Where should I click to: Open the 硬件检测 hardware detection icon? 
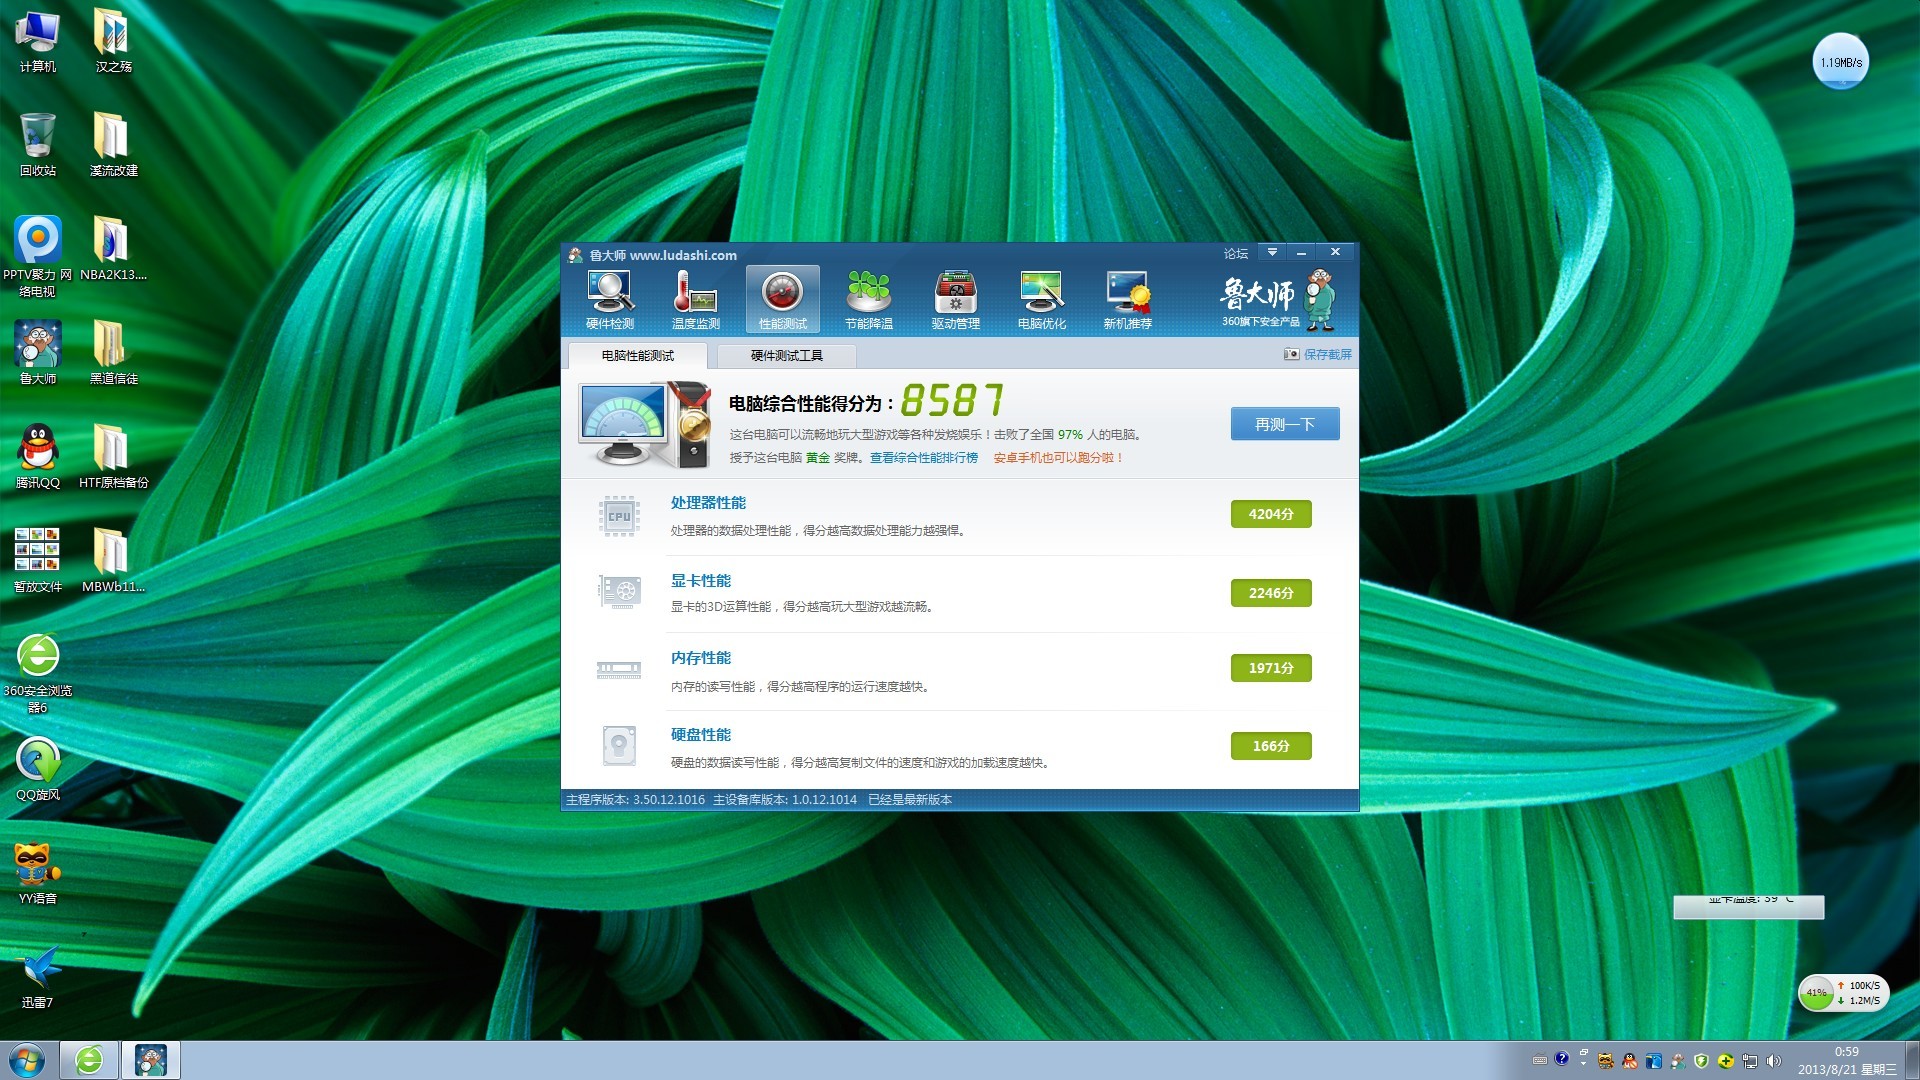(610, 299)
